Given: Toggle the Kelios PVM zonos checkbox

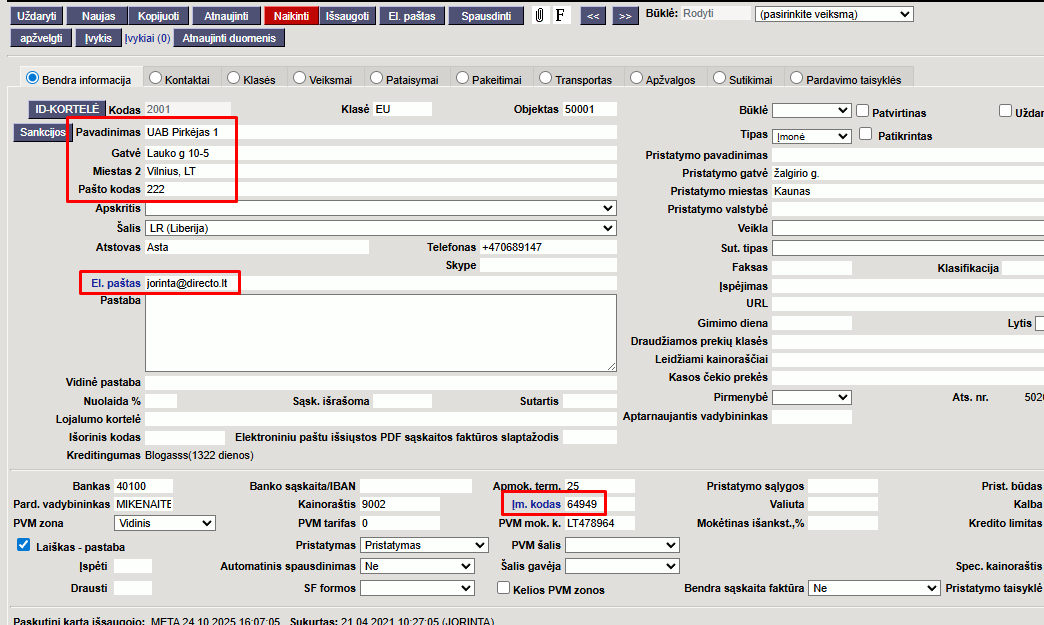Looking at the screenshot, I should (504, 588).
